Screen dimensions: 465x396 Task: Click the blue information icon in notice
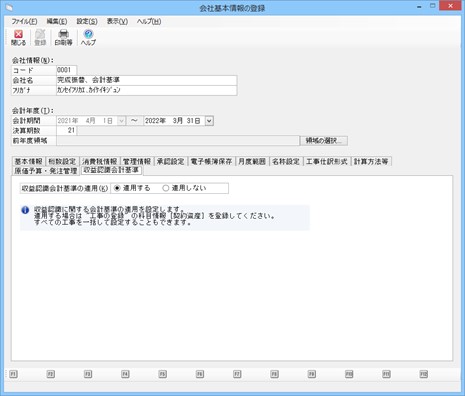tap(25, 210)
